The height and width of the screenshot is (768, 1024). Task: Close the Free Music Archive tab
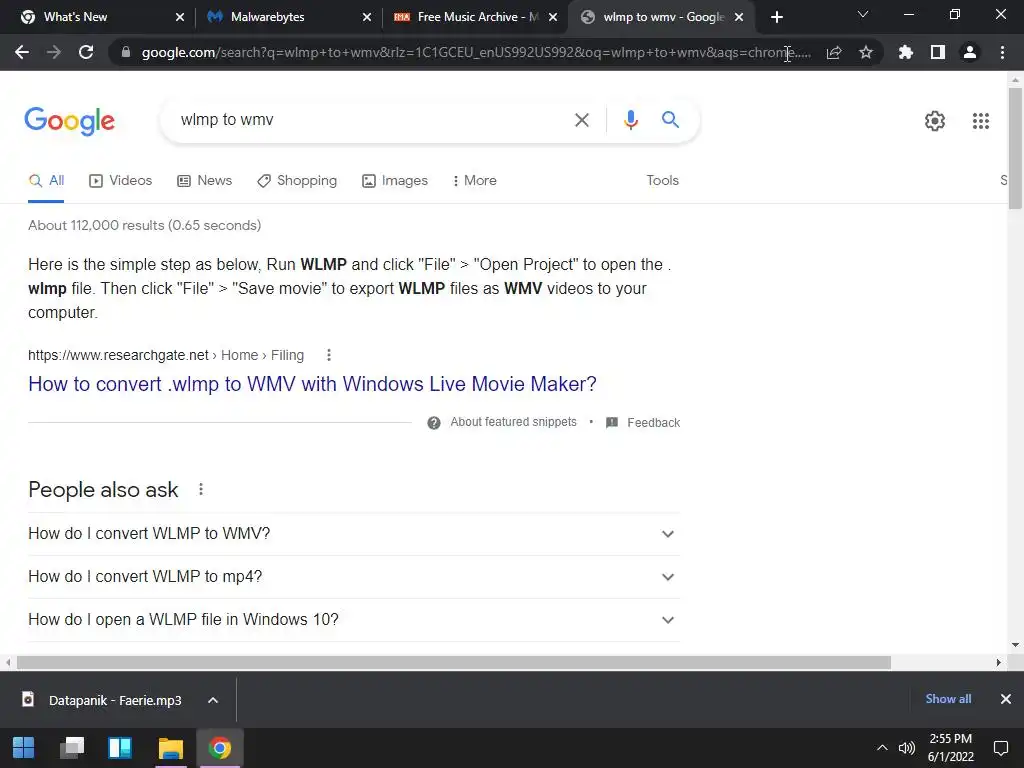tap(553, 17)
